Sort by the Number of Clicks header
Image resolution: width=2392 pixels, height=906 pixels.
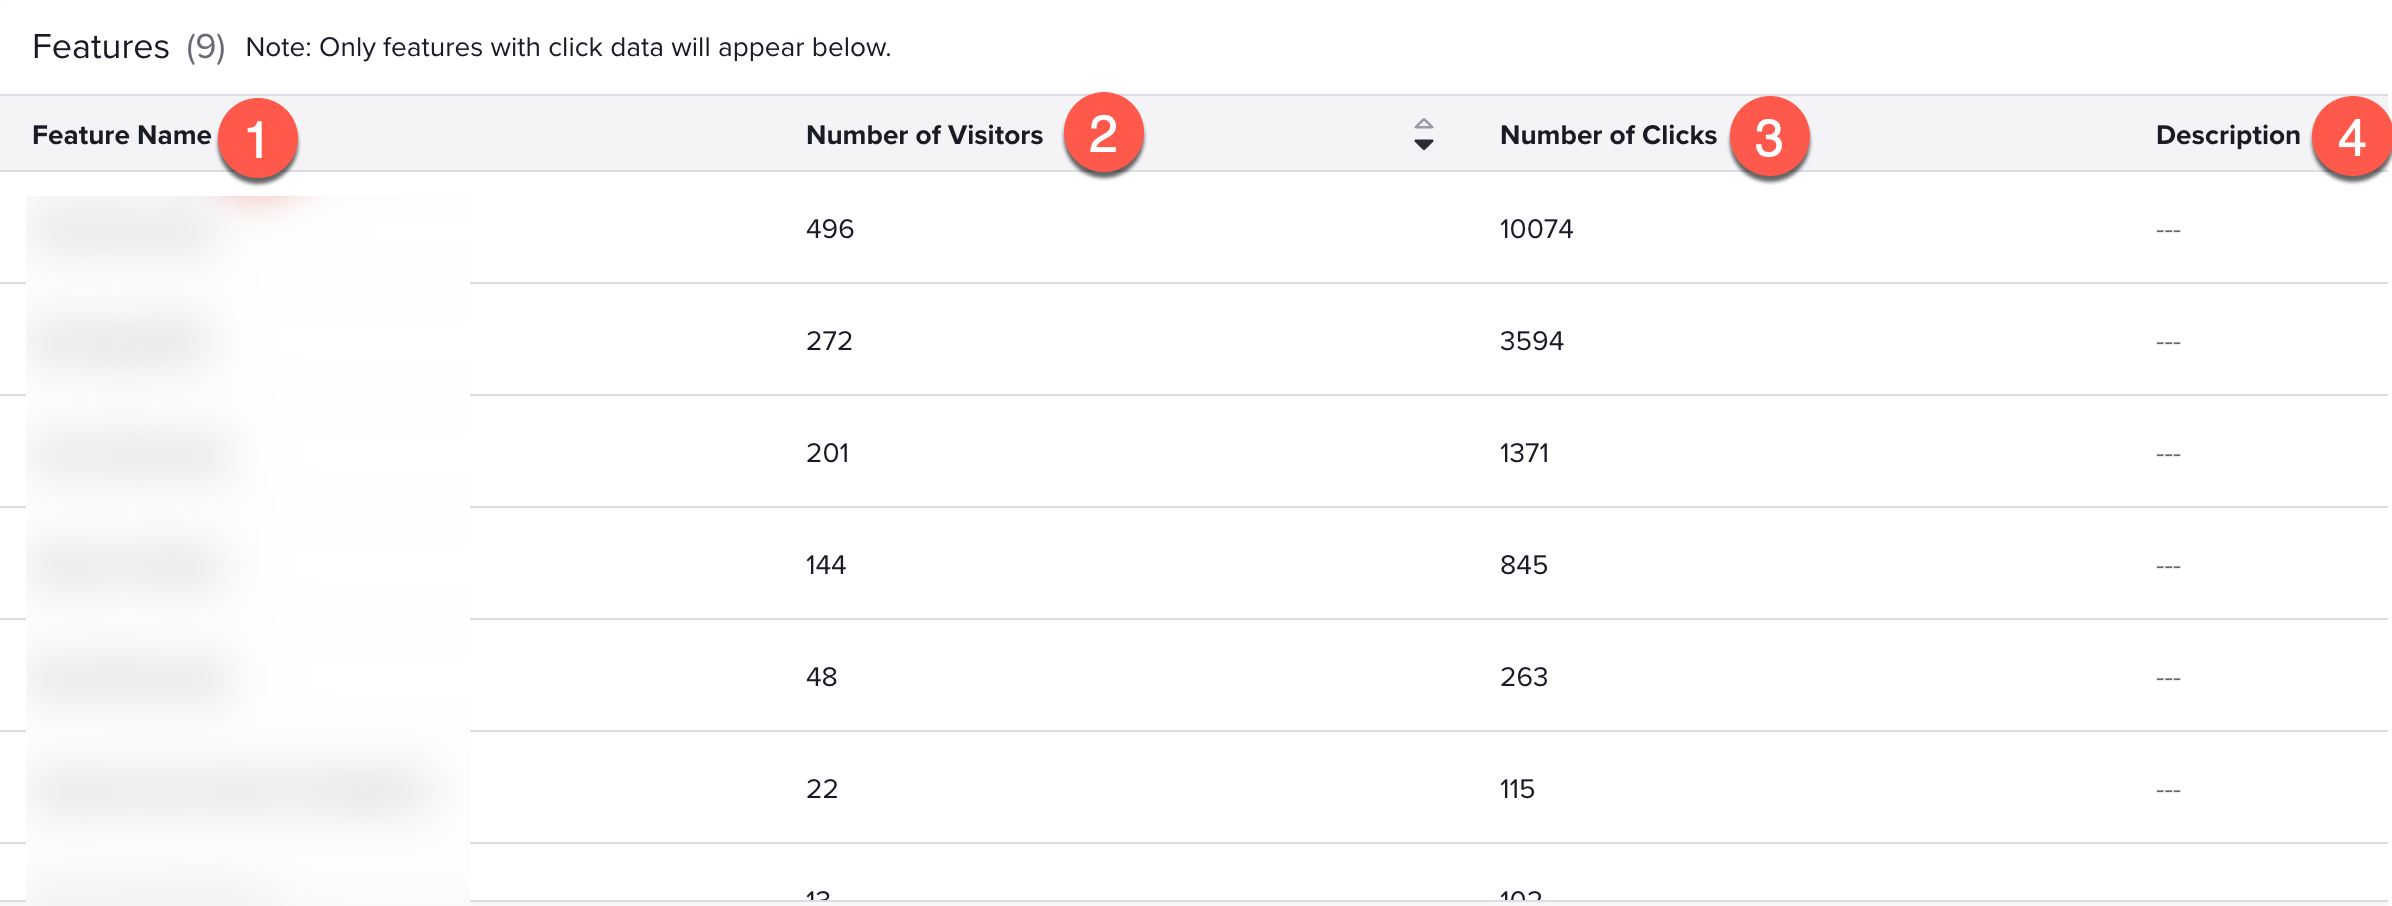coord(1608,135)
